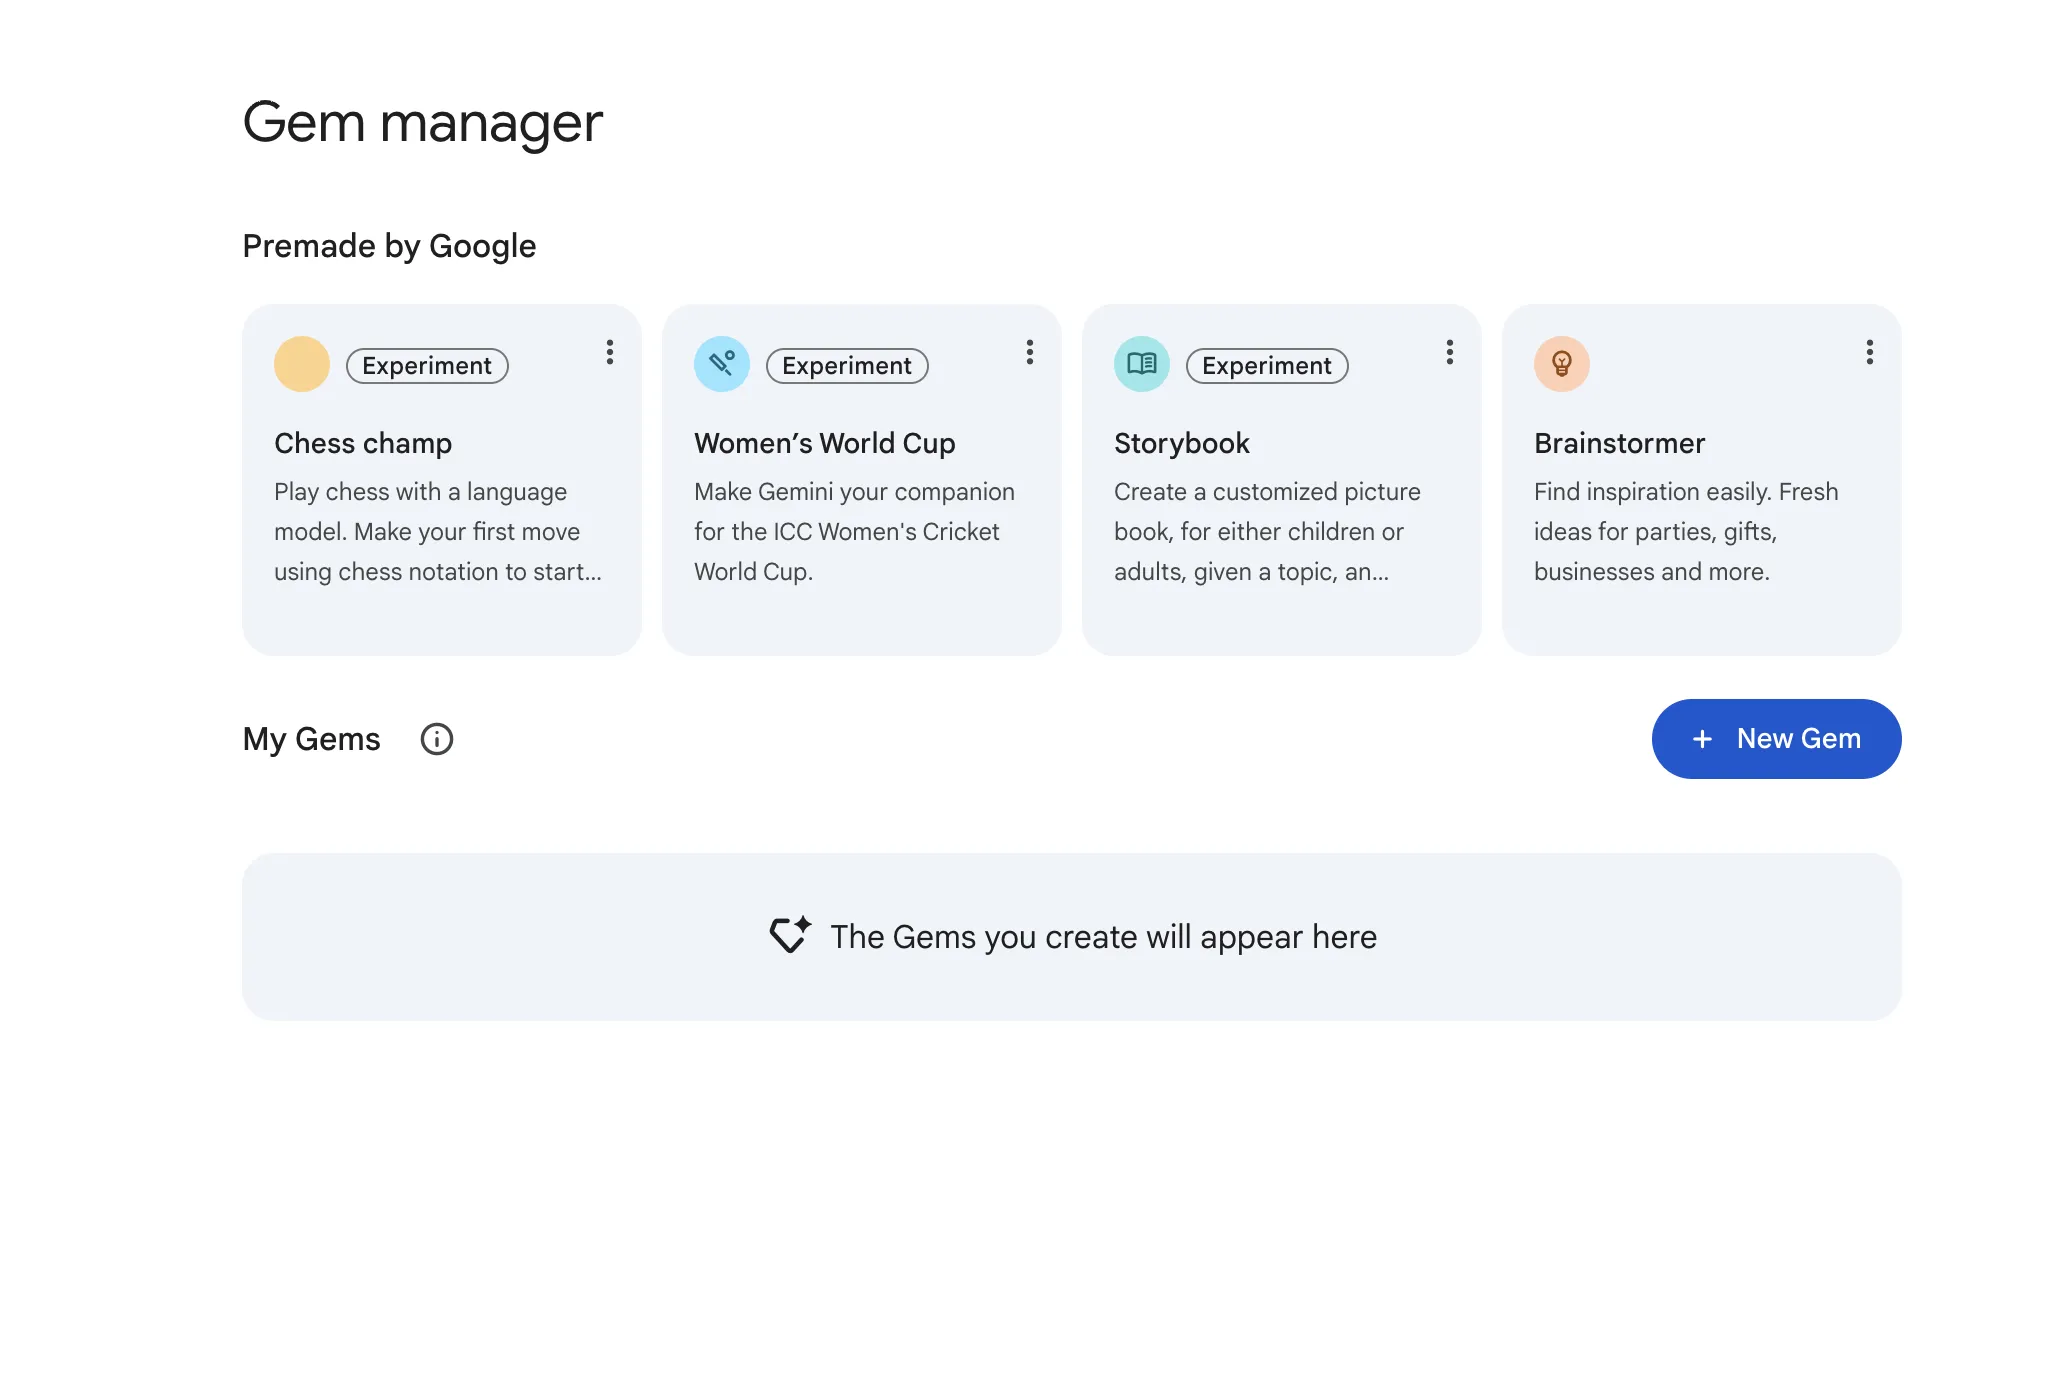
Task: Create a New Gem
Action: coord(1776,739)
